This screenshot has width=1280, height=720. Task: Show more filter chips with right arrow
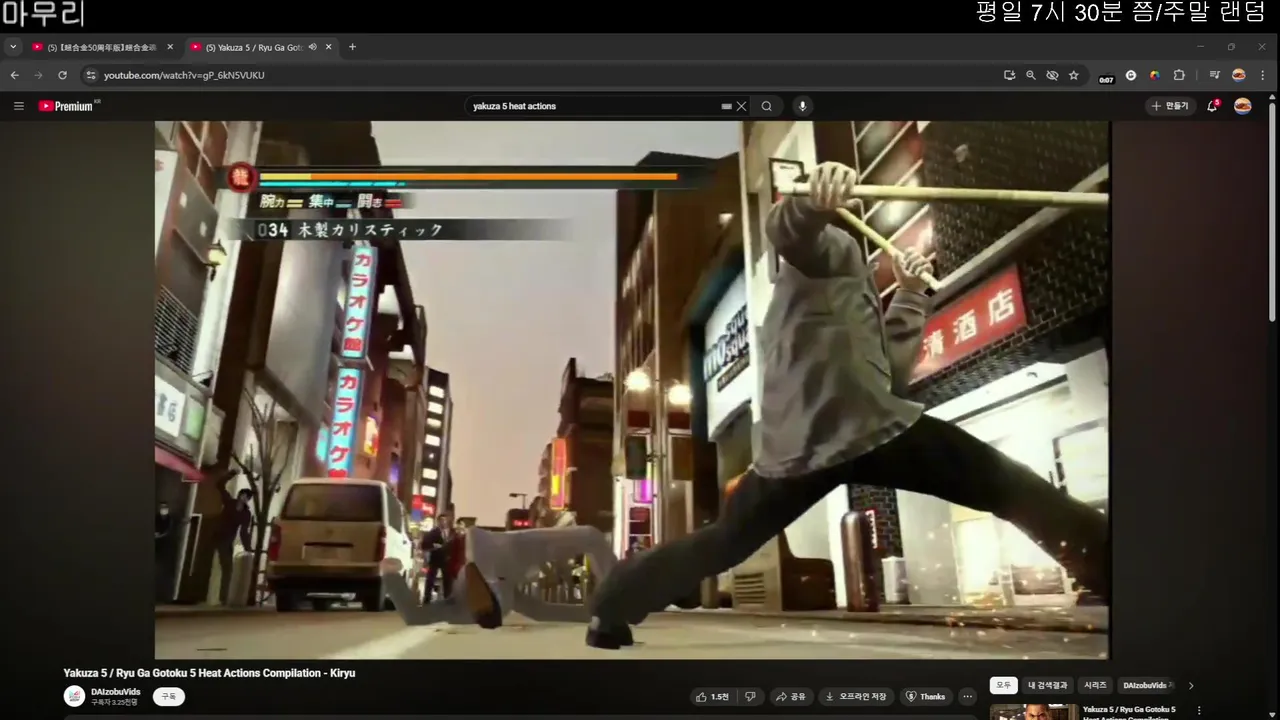tap(1191, 685)
